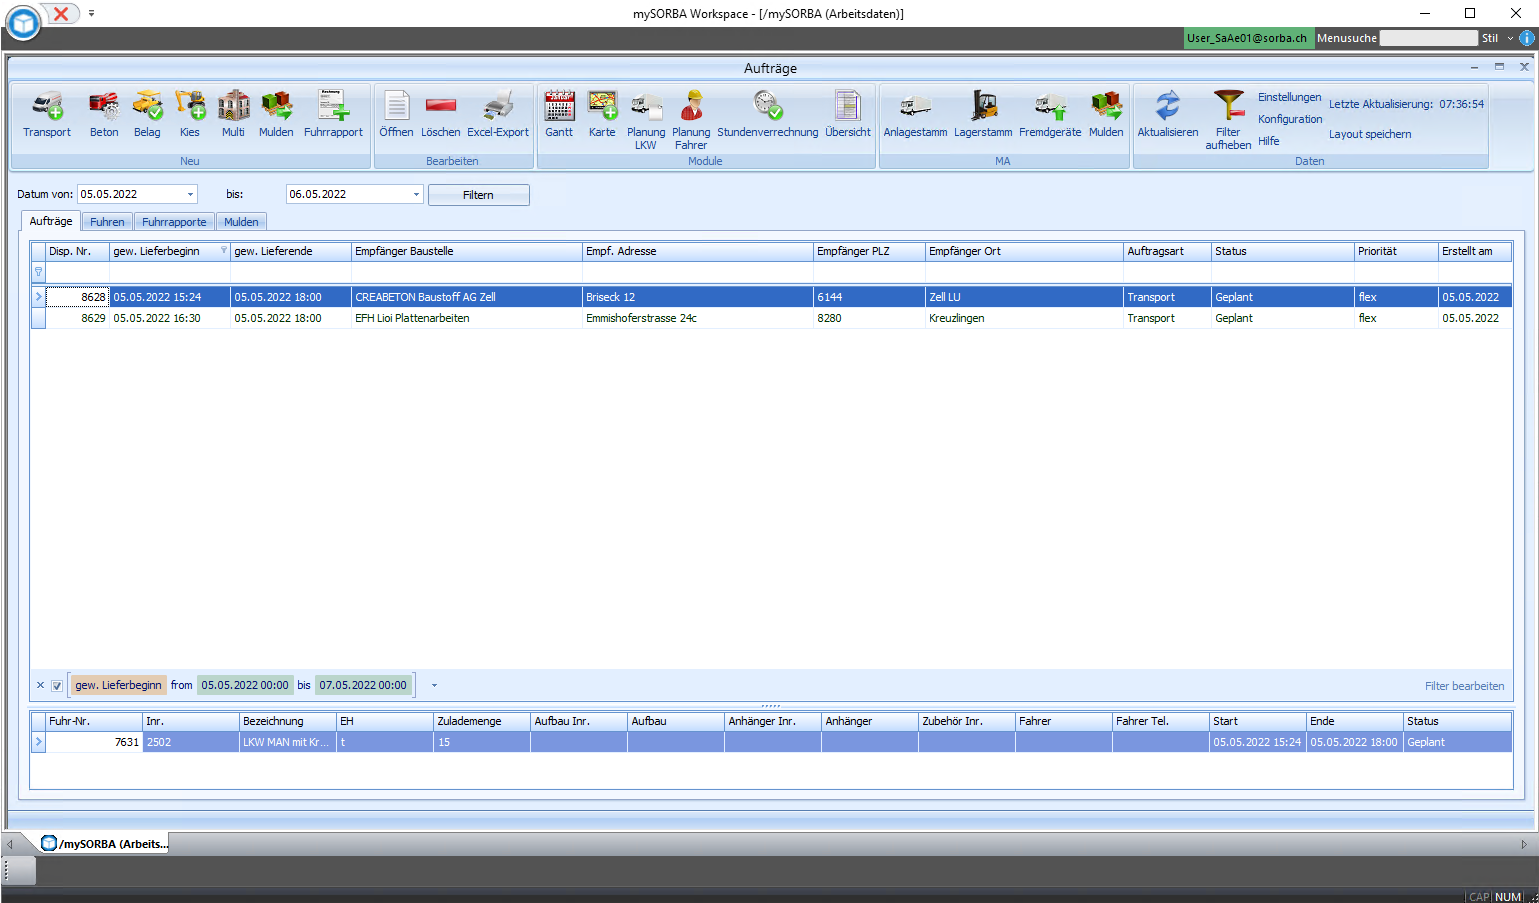Select the /mySORBA (Arbeits... workspace tab
The image size is (1539, 903).
click(105, 844)
